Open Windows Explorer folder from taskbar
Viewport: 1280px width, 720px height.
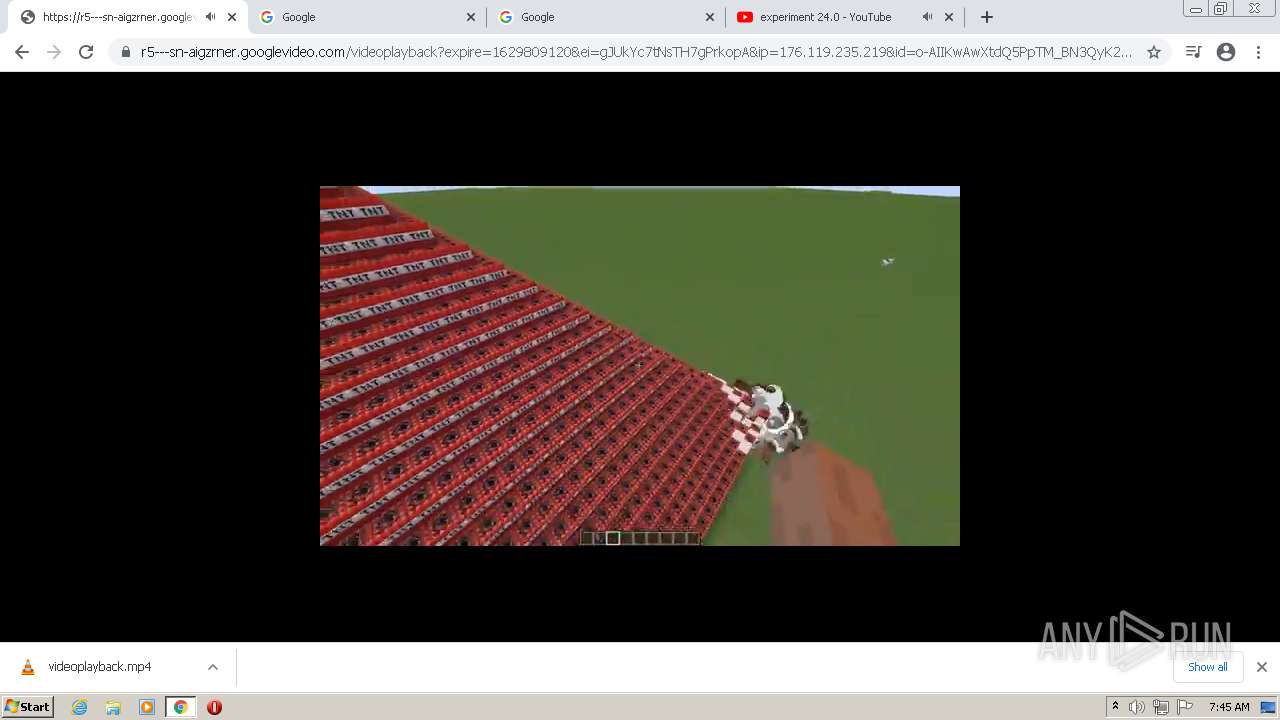[113, 707]
